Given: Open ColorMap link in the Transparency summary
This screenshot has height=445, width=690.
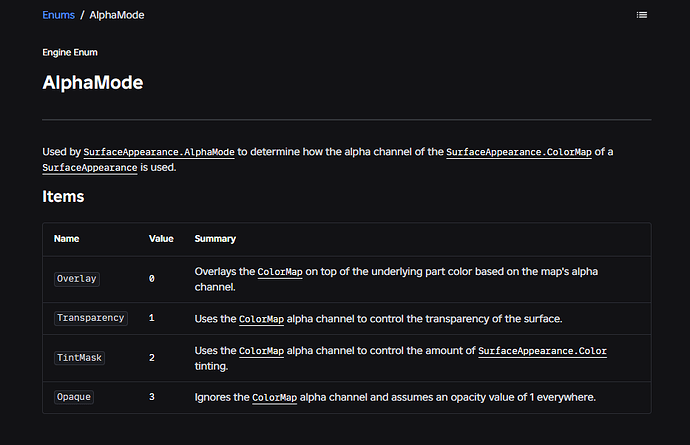Looking at the screenshot, I should [261, 319].
